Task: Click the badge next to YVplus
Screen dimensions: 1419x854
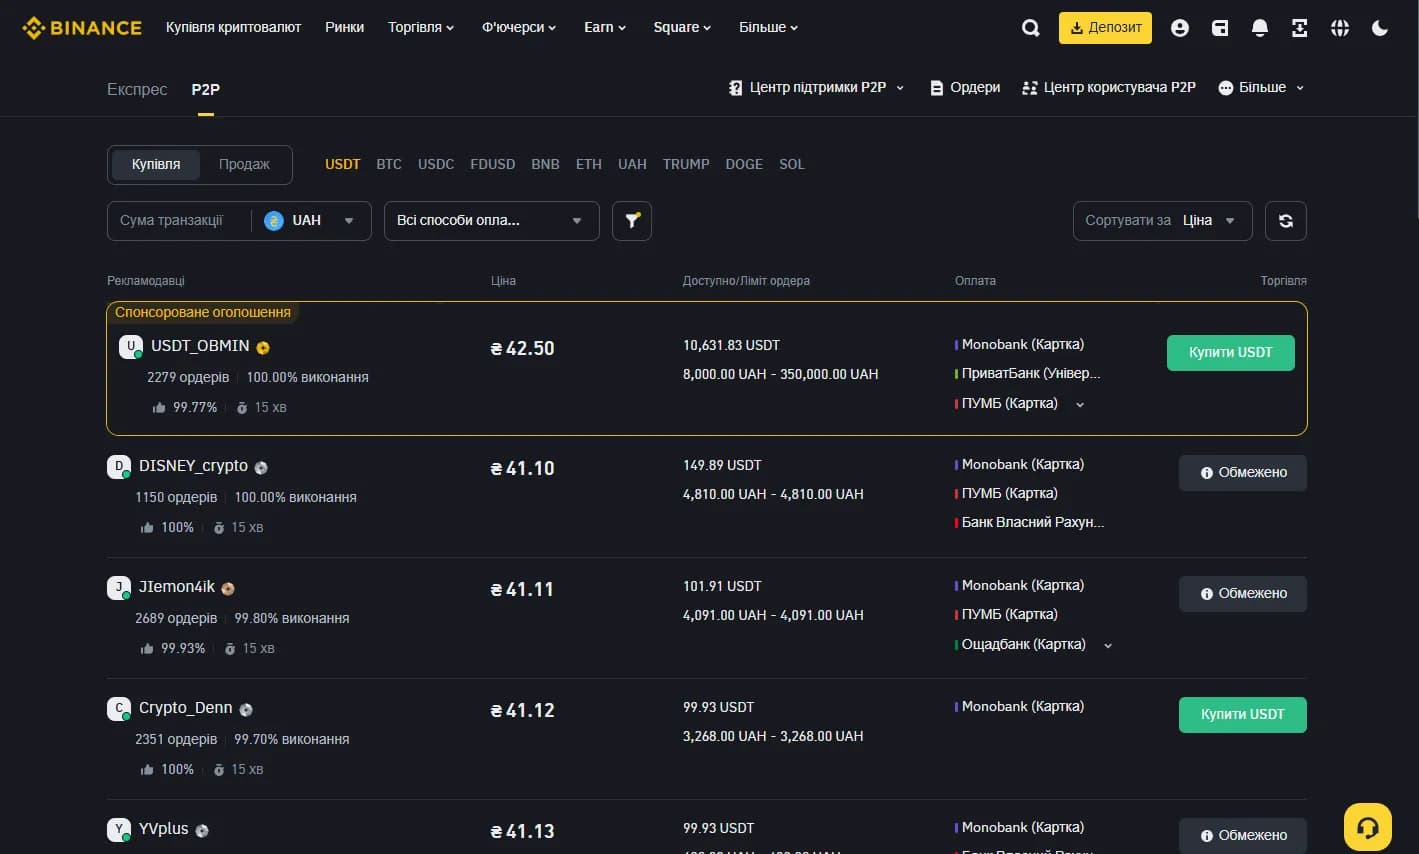Action: [202, 830]
